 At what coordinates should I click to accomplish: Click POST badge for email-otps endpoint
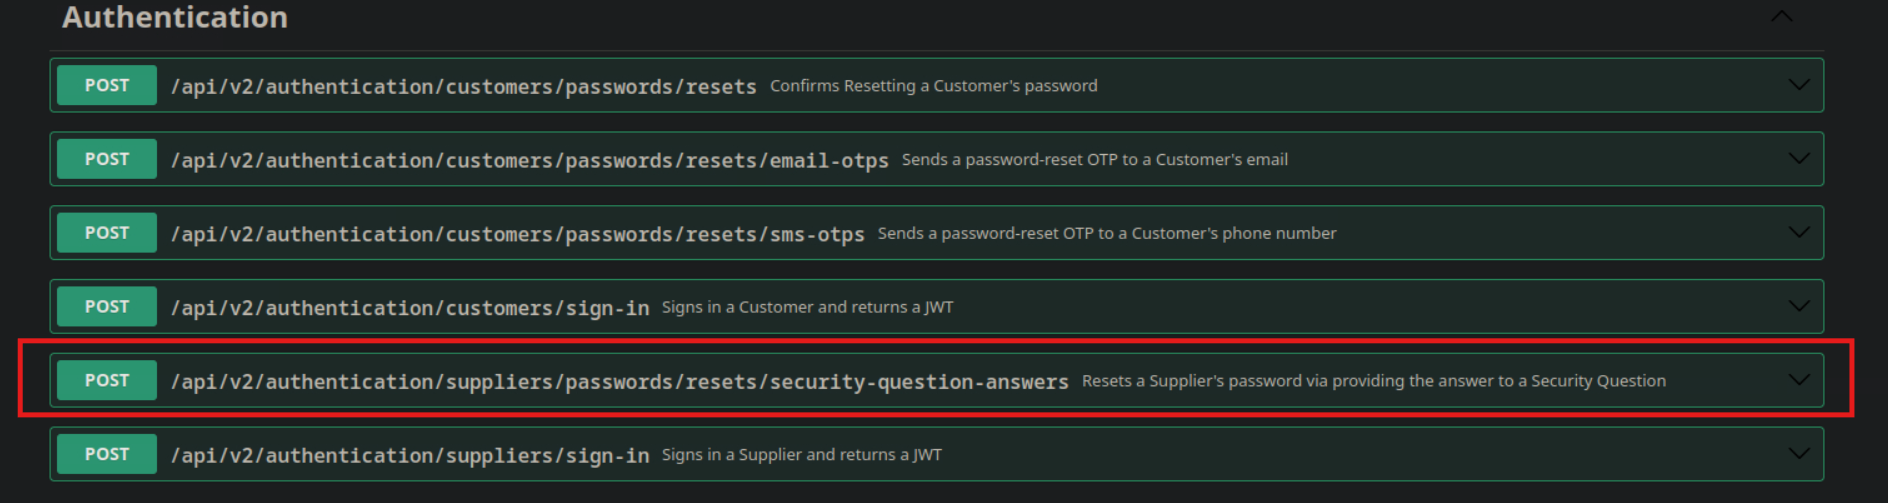[x=107, y=159]
